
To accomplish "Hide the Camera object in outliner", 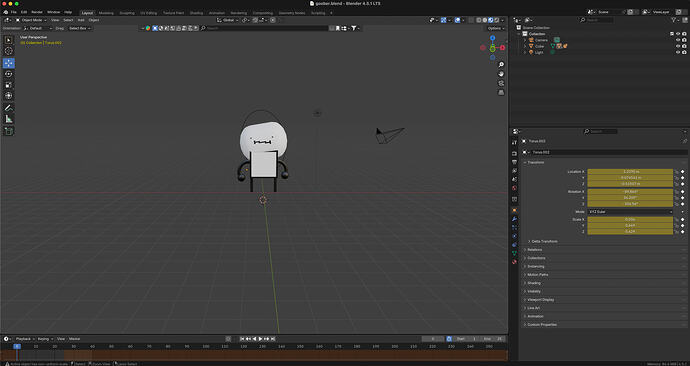I will point(678,40).
